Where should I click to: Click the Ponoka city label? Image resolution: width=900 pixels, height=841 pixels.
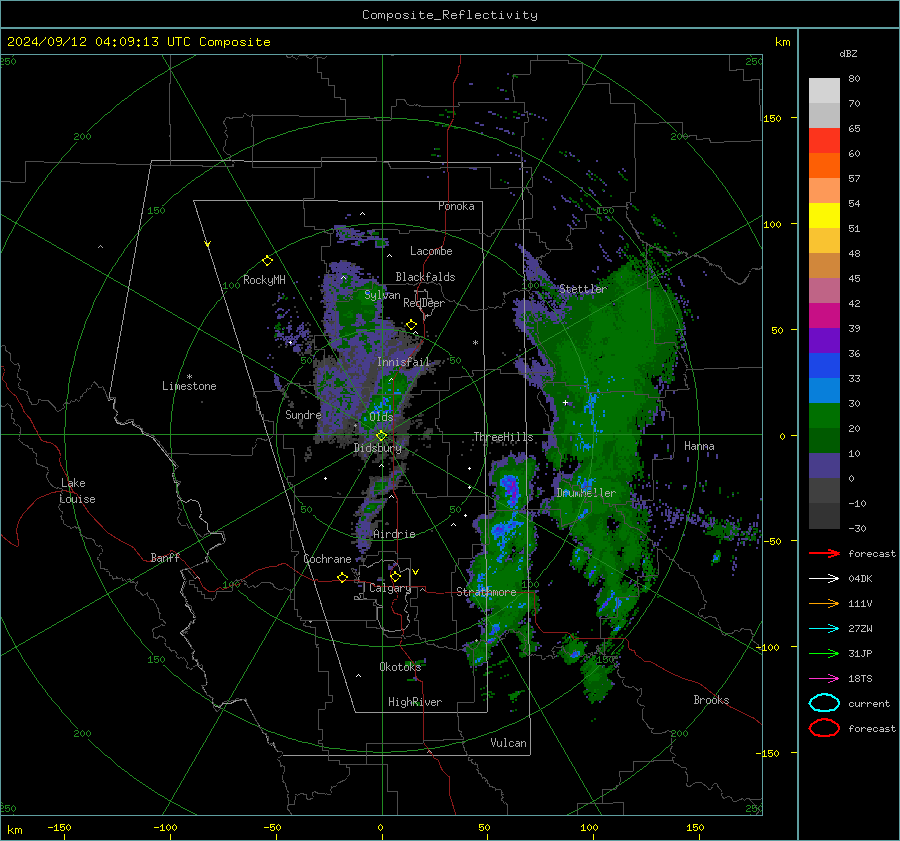click(x=456, y=206)
